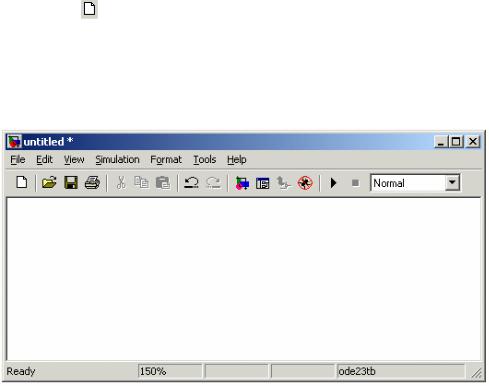
Task: Create a new model from the toolbar
Action: click(x=22, y=183)
